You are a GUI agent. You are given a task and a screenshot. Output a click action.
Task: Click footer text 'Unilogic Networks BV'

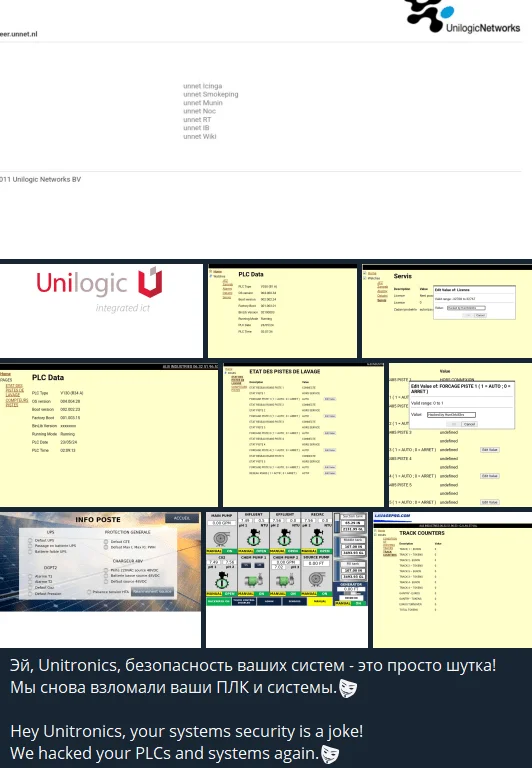pos(47,179)
